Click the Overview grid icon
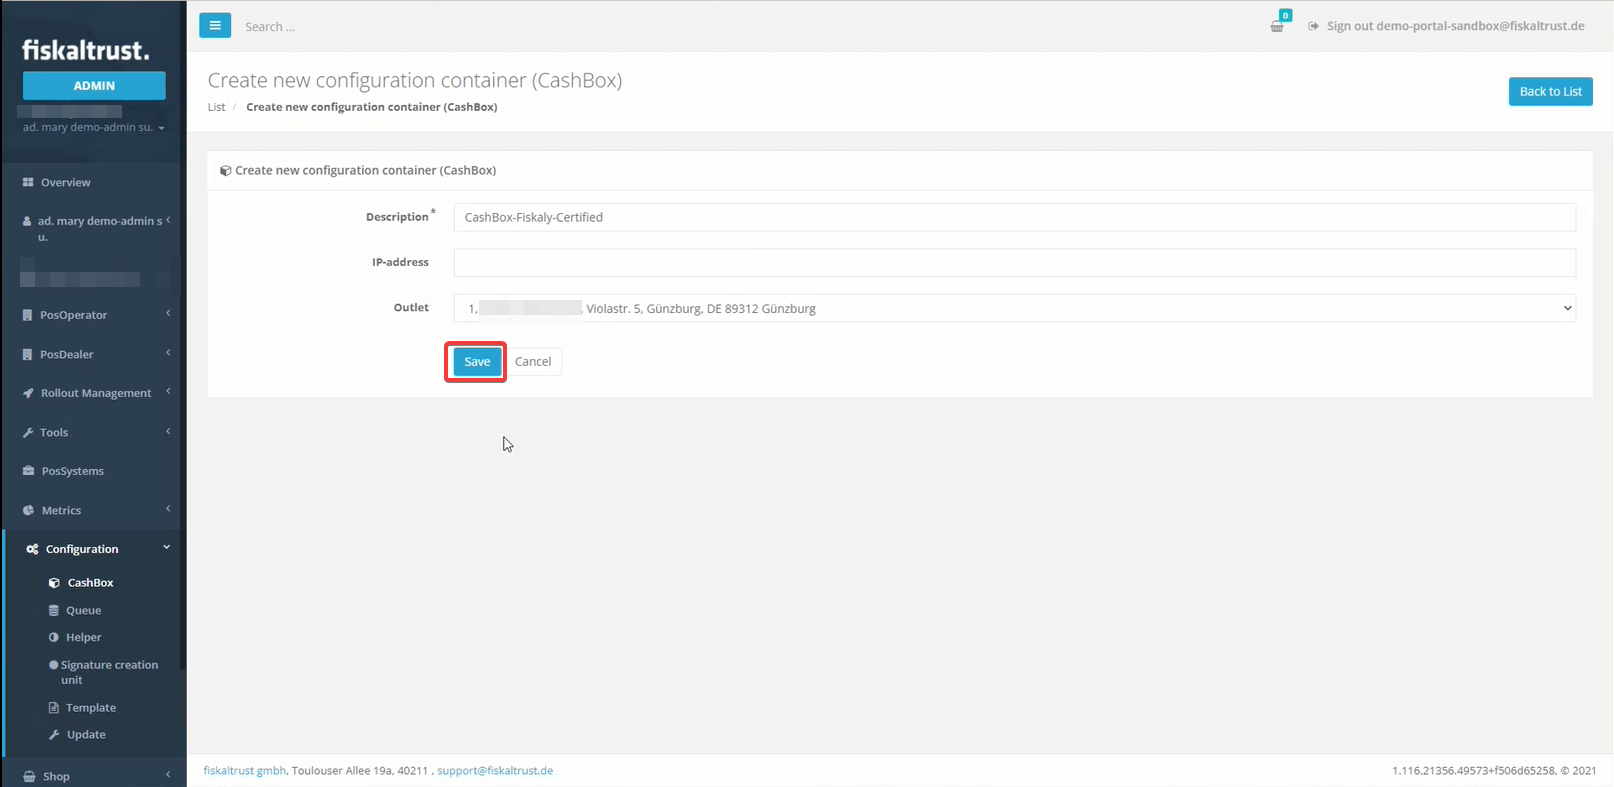The image size is (1614, 787). pos(28,182)
